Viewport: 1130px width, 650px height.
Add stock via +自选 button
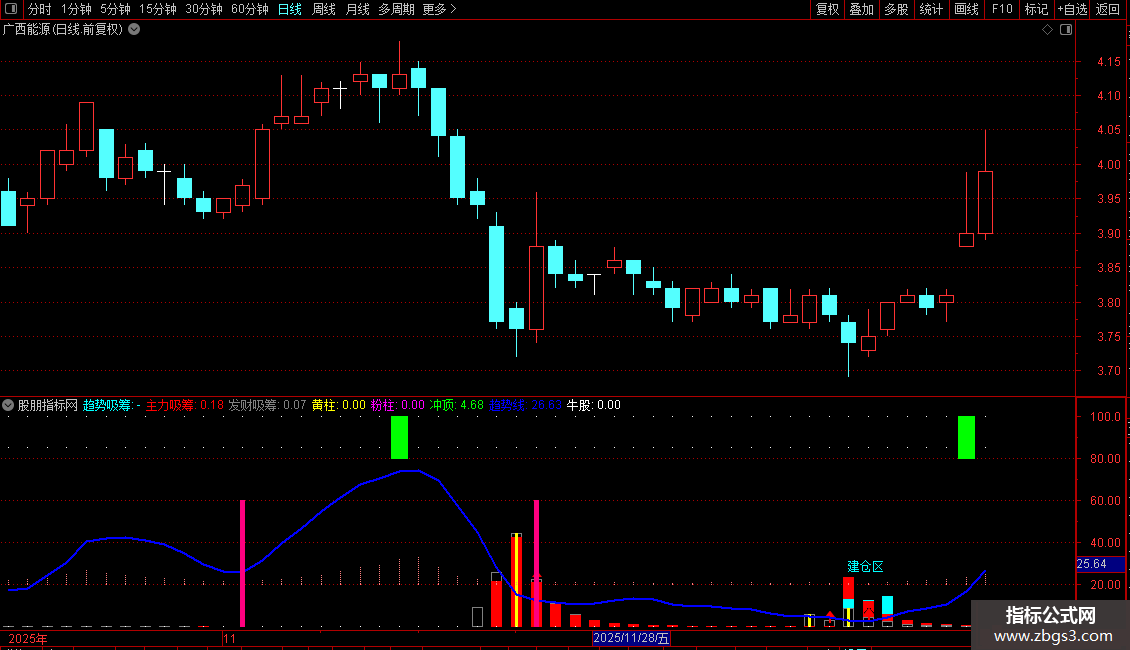click(1072, 9)
